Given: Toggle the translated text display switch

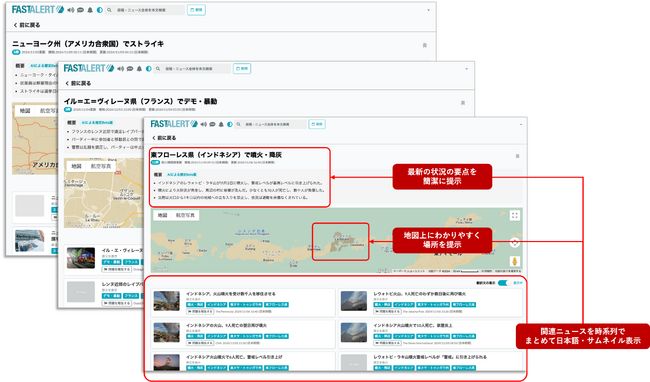Looking at the screenshot, I should [503, 283].
